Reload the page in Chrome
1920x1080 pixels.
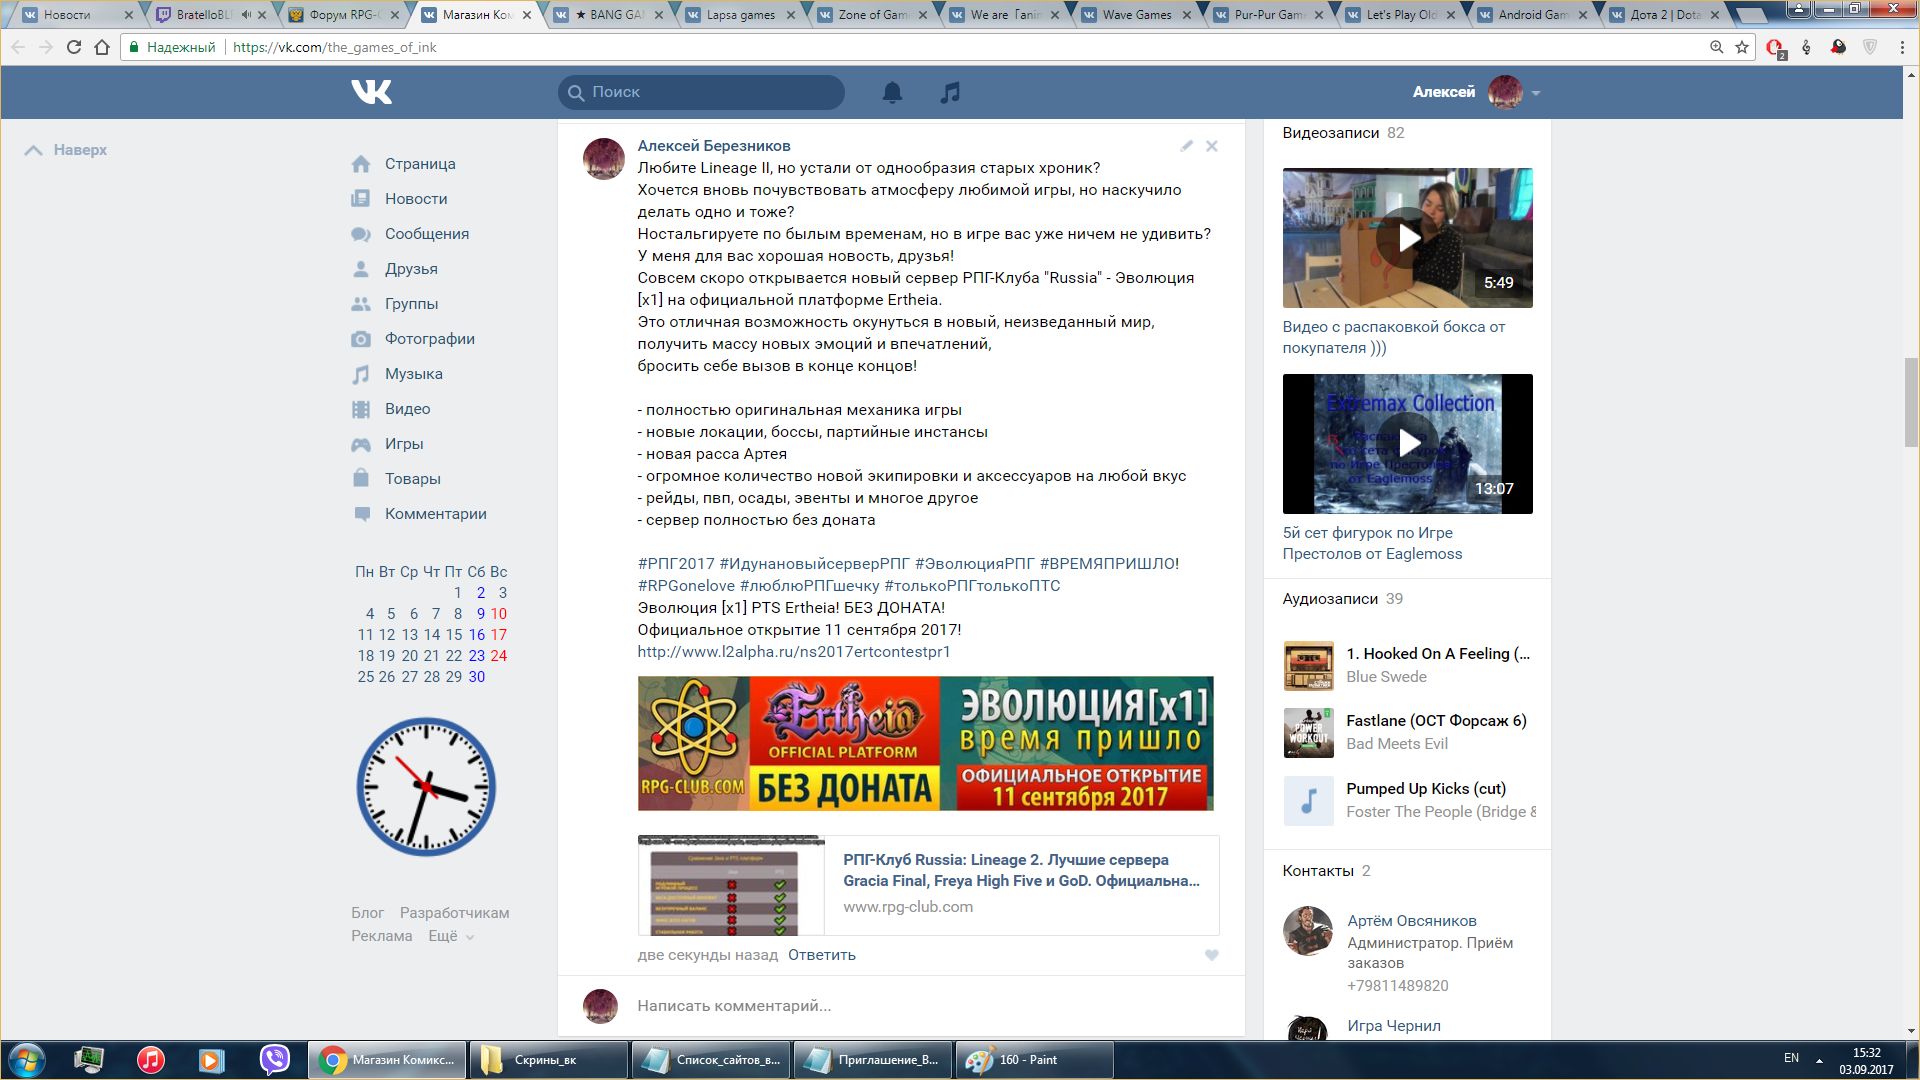click(73, 47)
